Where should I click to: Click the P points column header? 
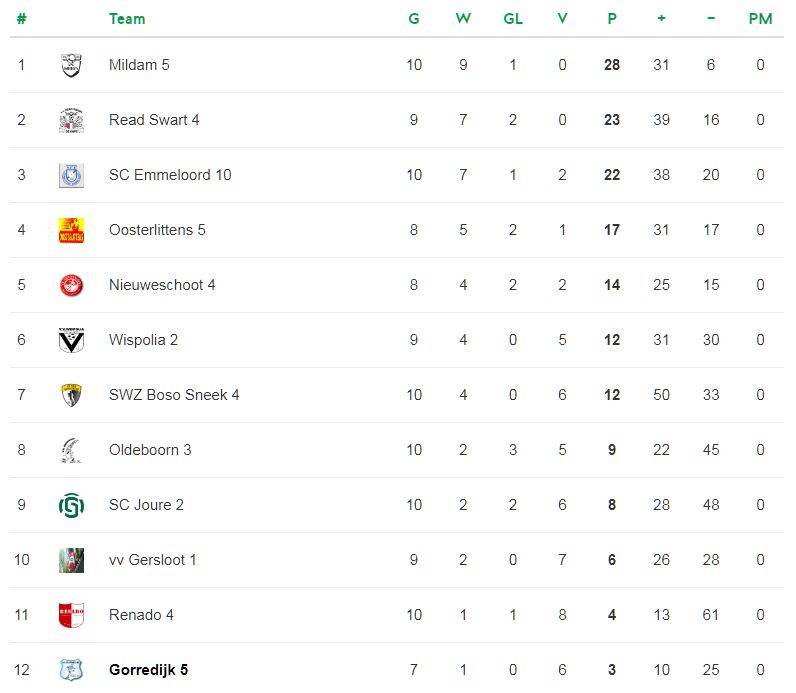pos(612,19)
